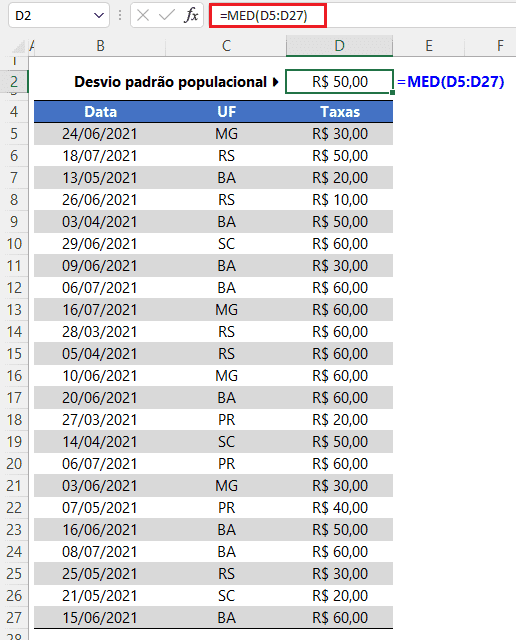Select date cell 21/05/2021
The image size is (516, 640).
pos(100,596)
